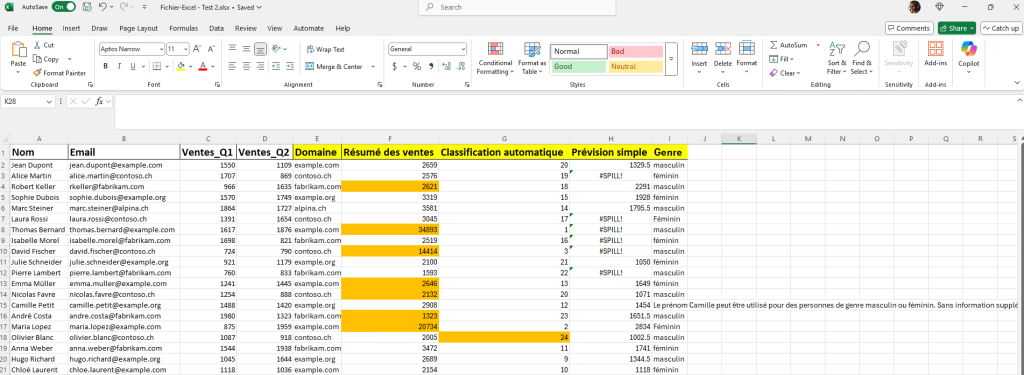Open the Find & Select magnifier menu
1024x375 pixels.
861,58
